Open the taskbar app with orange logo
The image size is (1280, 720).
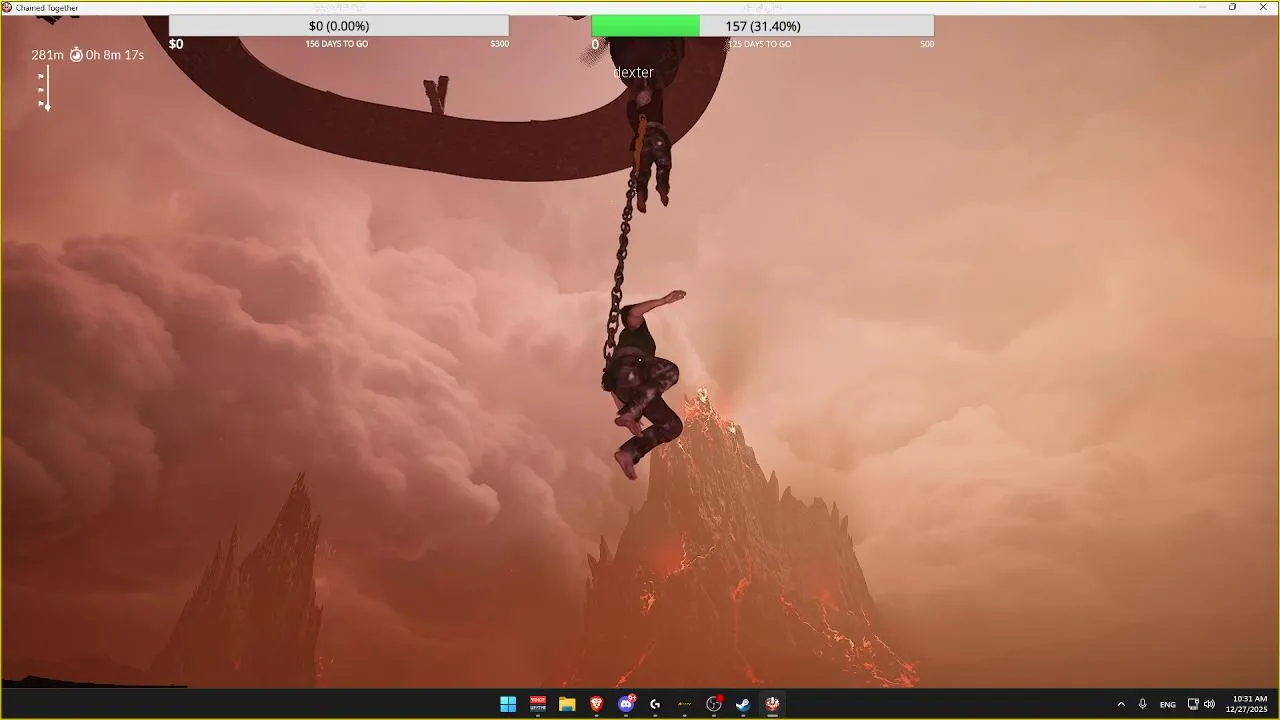point(684,704)
